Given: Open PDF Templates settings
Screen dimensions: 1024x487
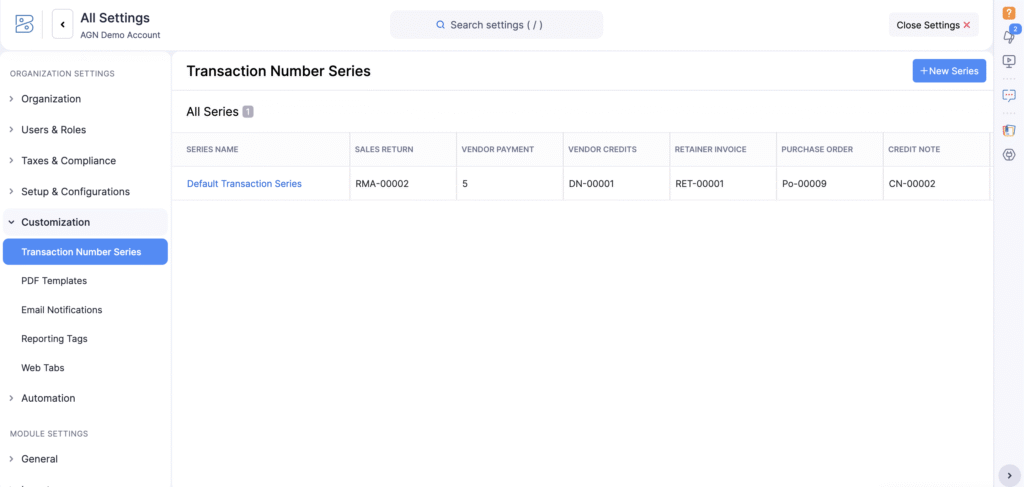Looking at the screenshot, I should pyautogui.click(x=54, y=281).
